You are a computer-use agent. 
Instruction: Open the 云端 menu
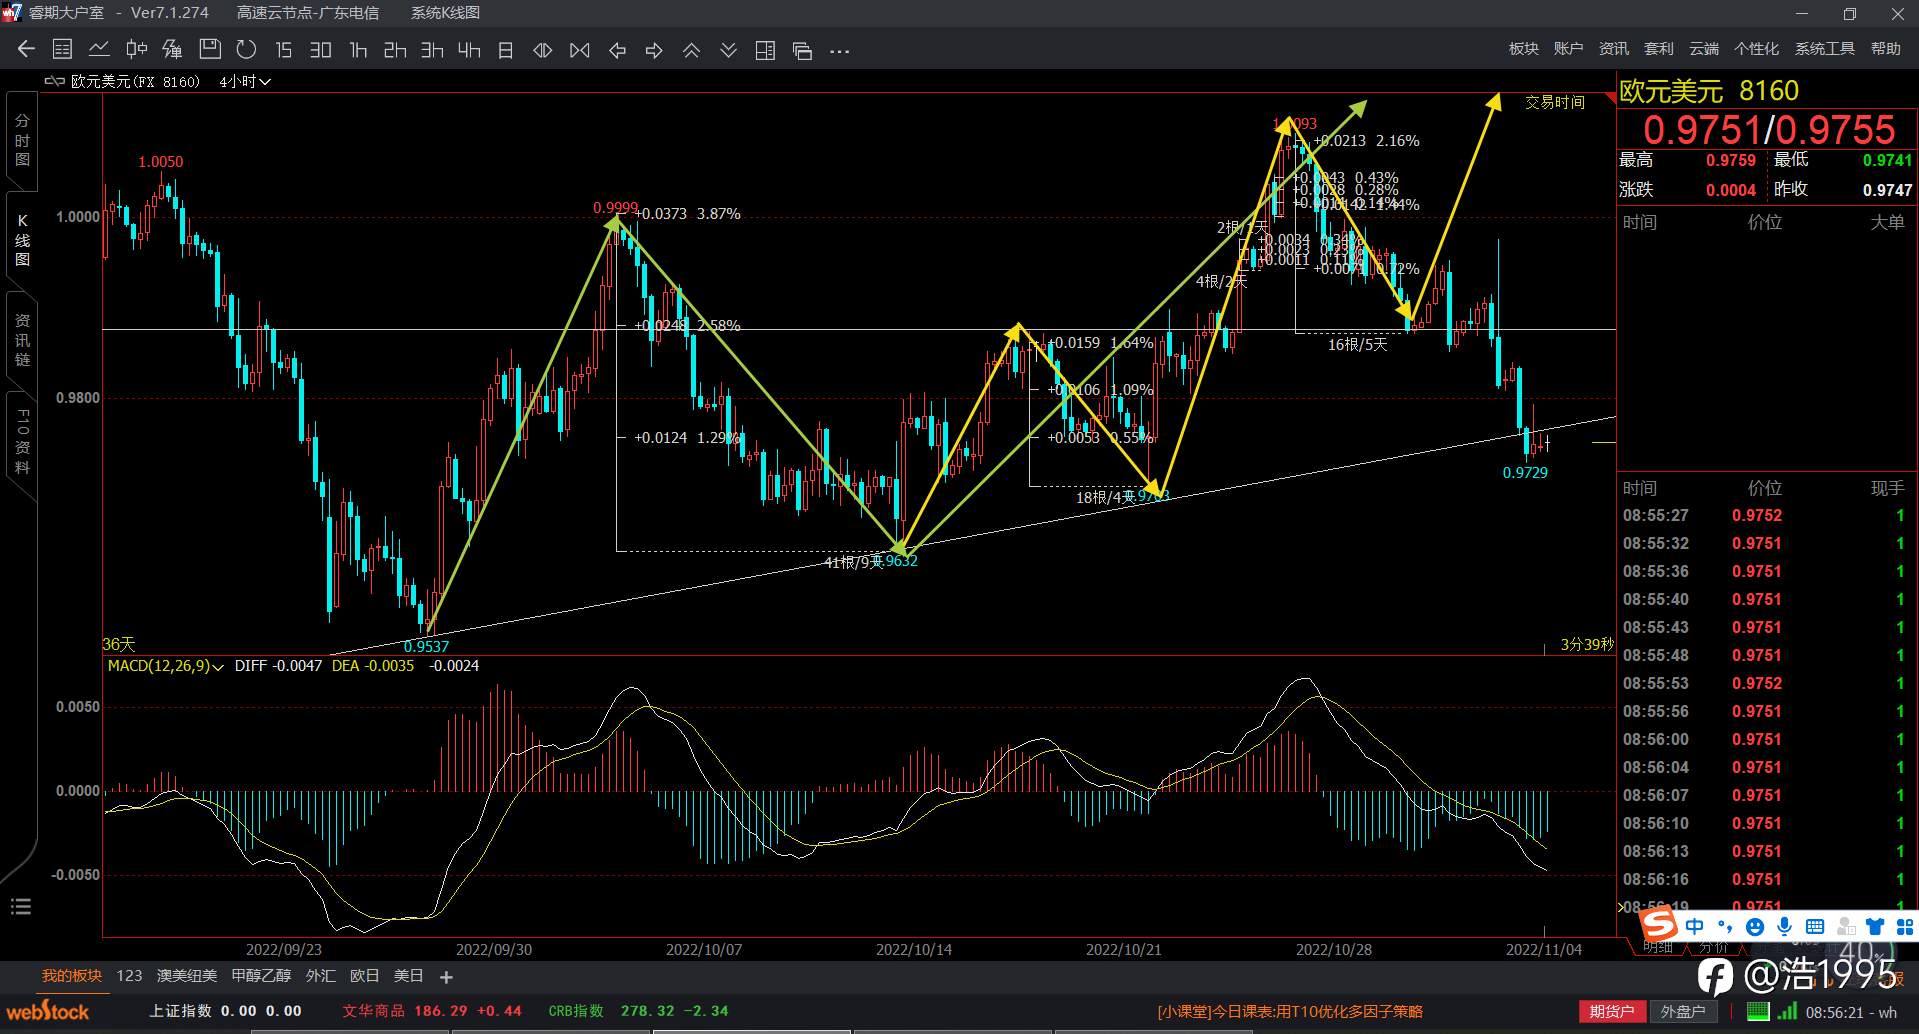(1703, 49)
